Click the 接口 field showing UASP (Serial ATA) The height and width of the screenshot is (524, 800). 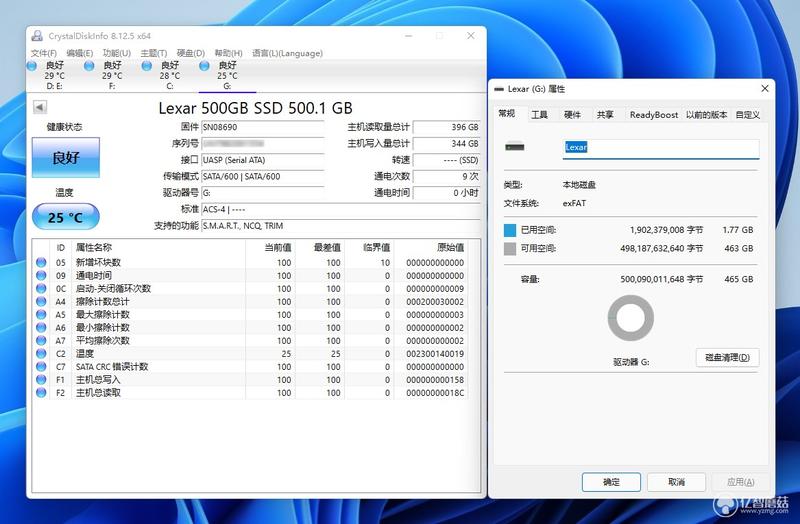pyautogui.click(x=263, y=160)
